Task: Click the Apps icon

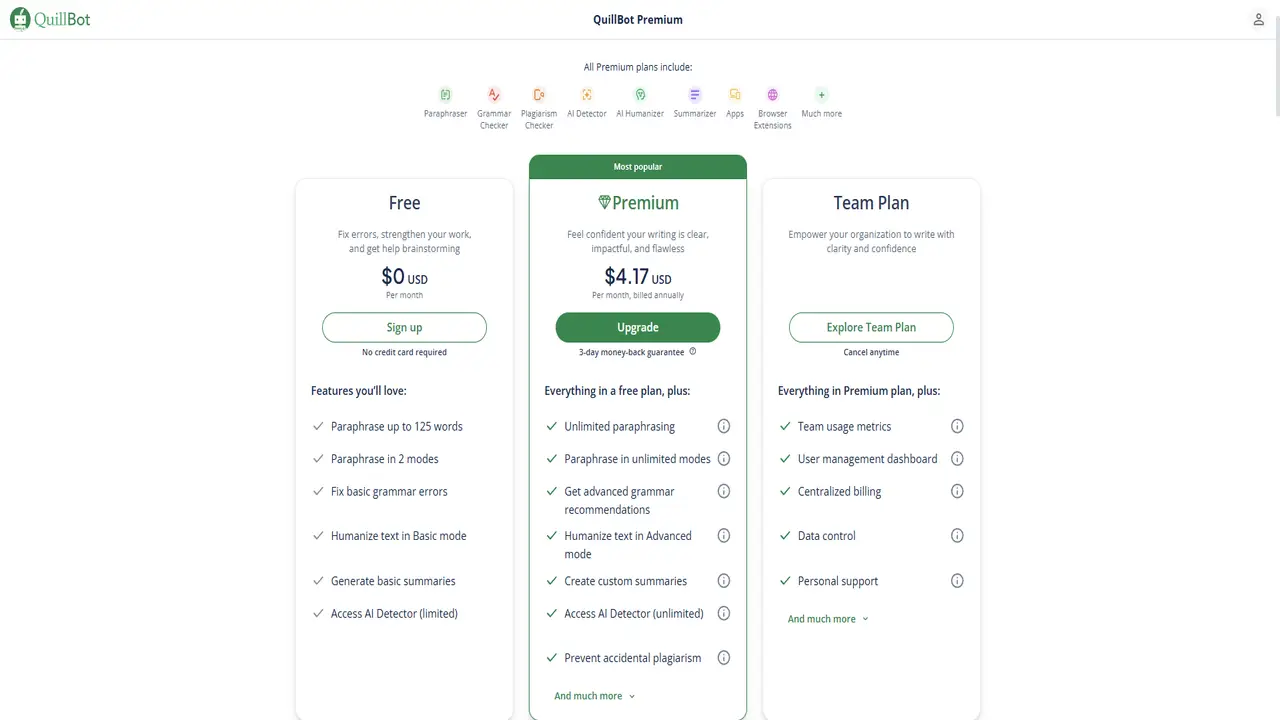Action: [735, 94]
